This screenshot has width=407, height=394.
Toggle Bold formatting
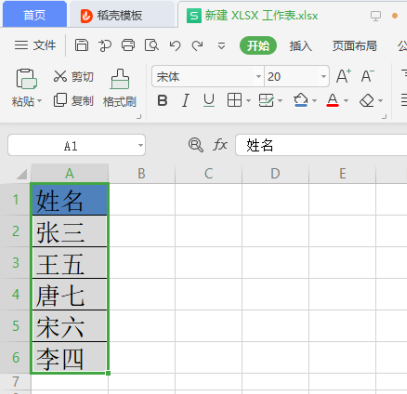click(162, 100)
